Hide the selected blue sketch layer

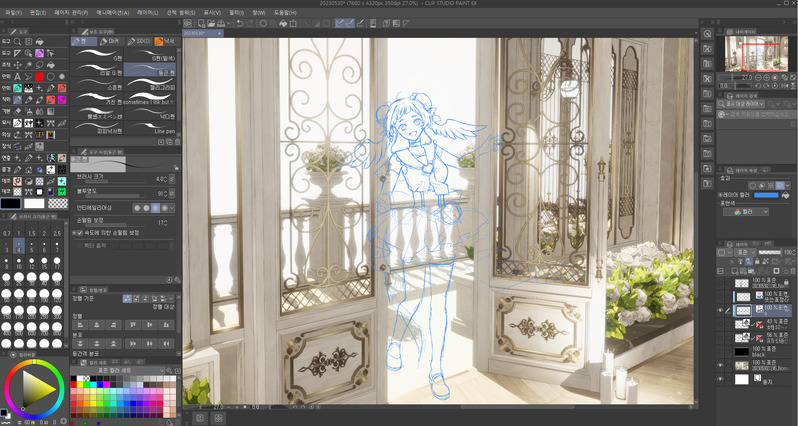pos(720,310)
